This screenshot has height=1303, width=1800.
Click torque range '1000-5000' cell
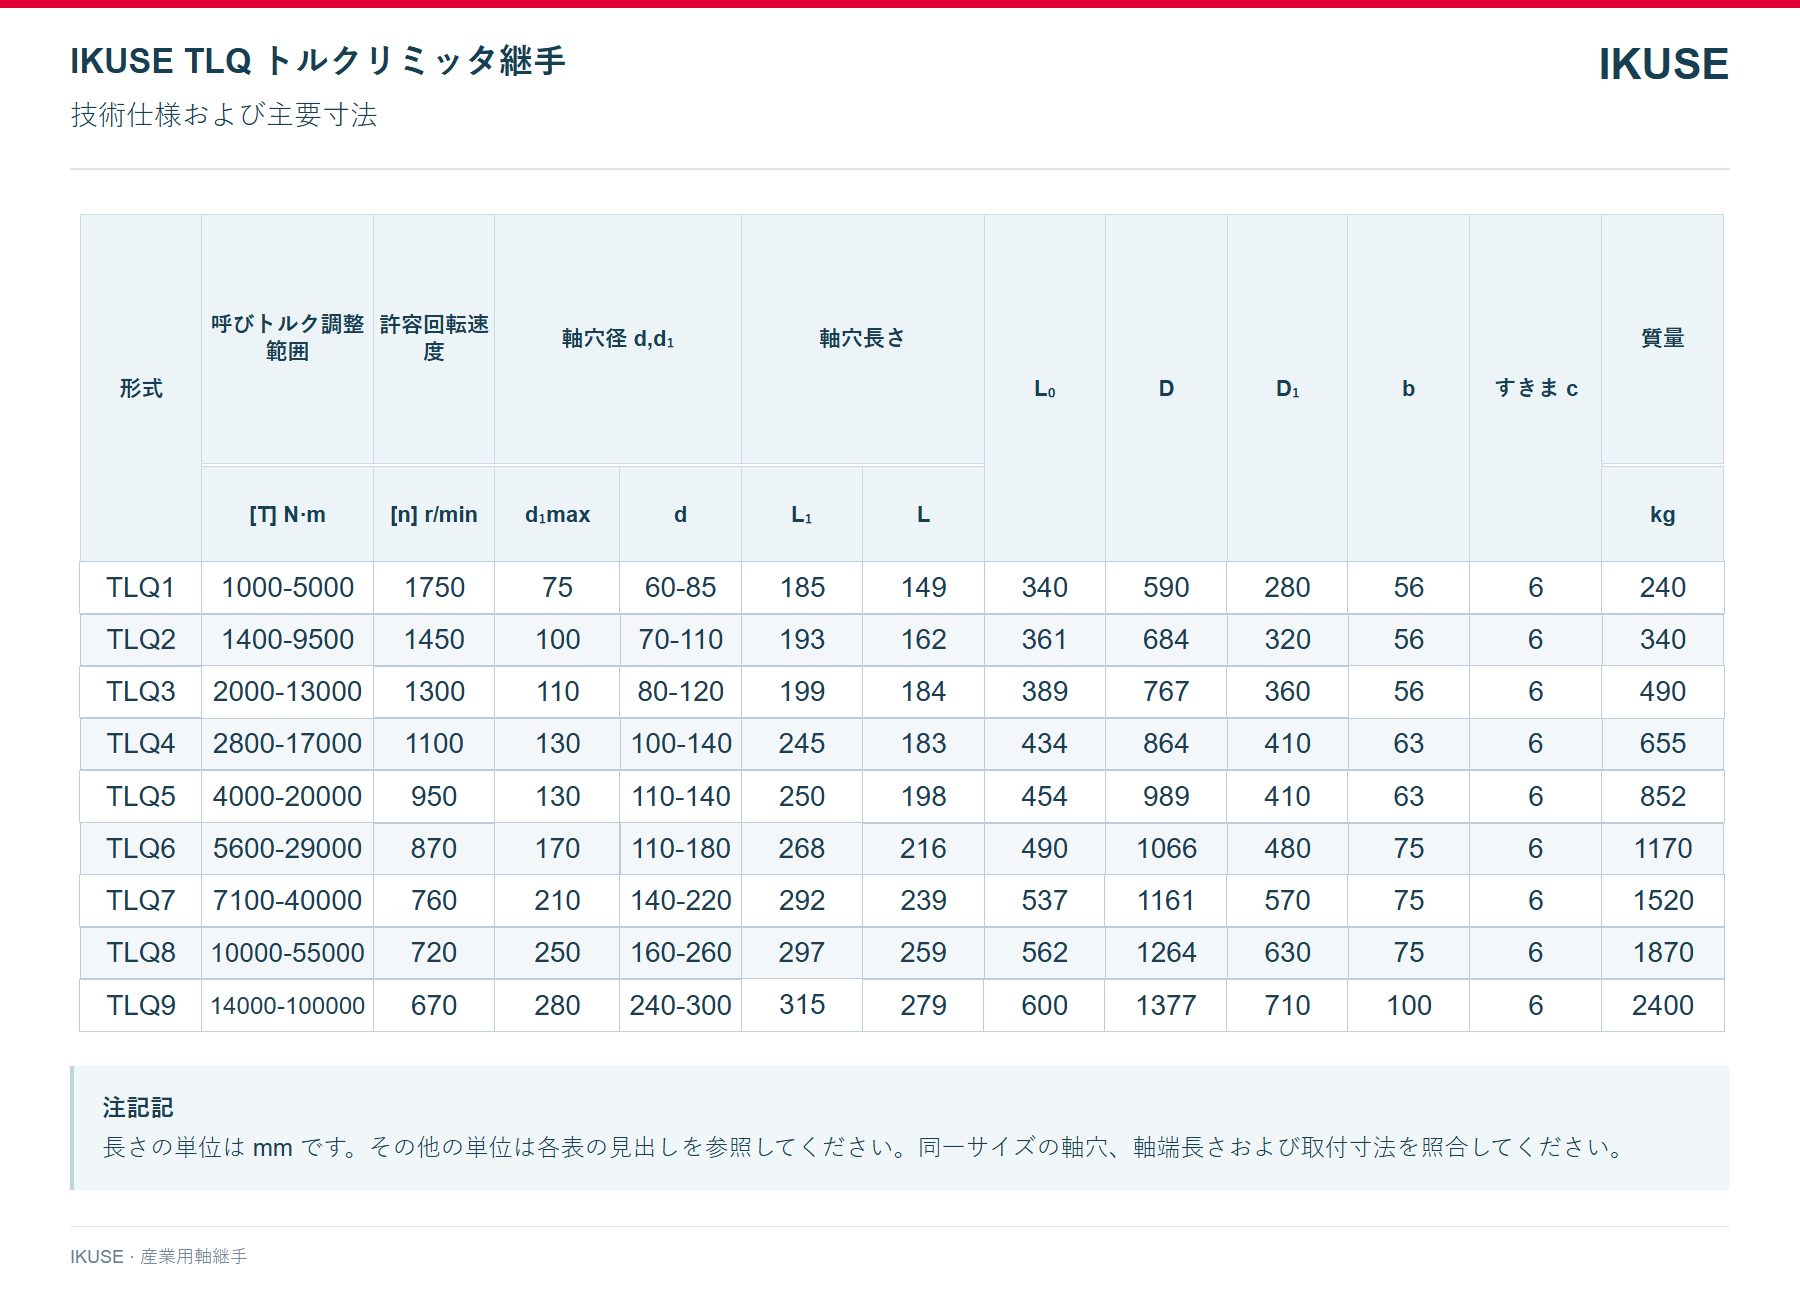(x=287, y=587)
